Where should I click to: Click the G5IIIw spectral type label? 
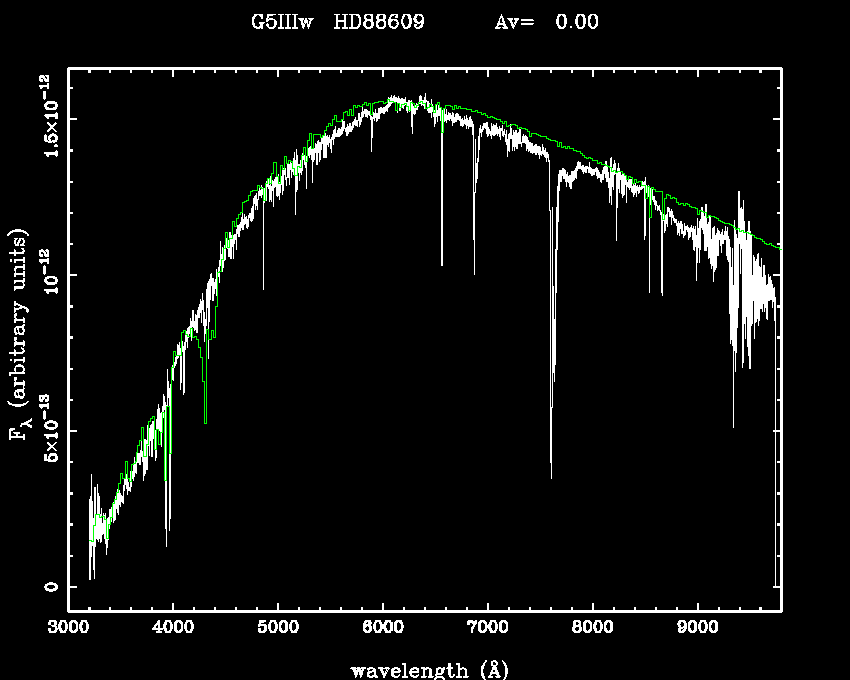pos(282,22)
